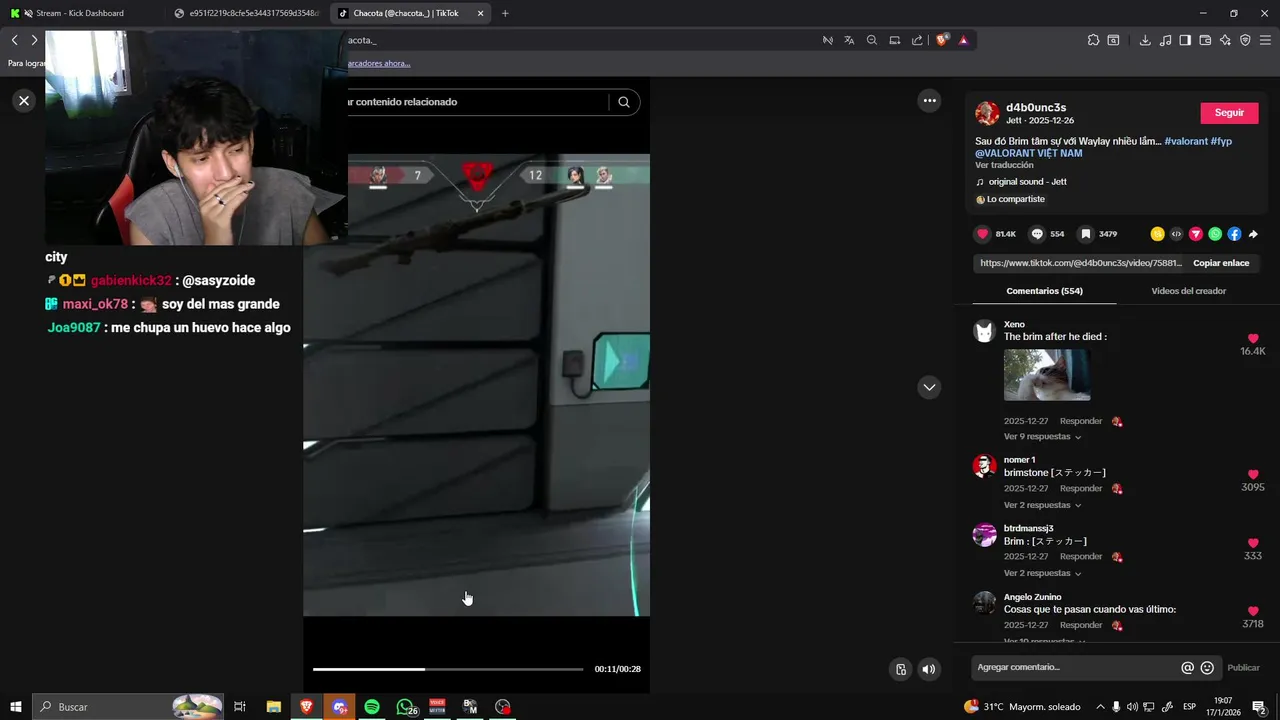Screen dimensions: 1280x720
Task: Click the zoom magnifier icon in address bar
Action: (872, 40)
